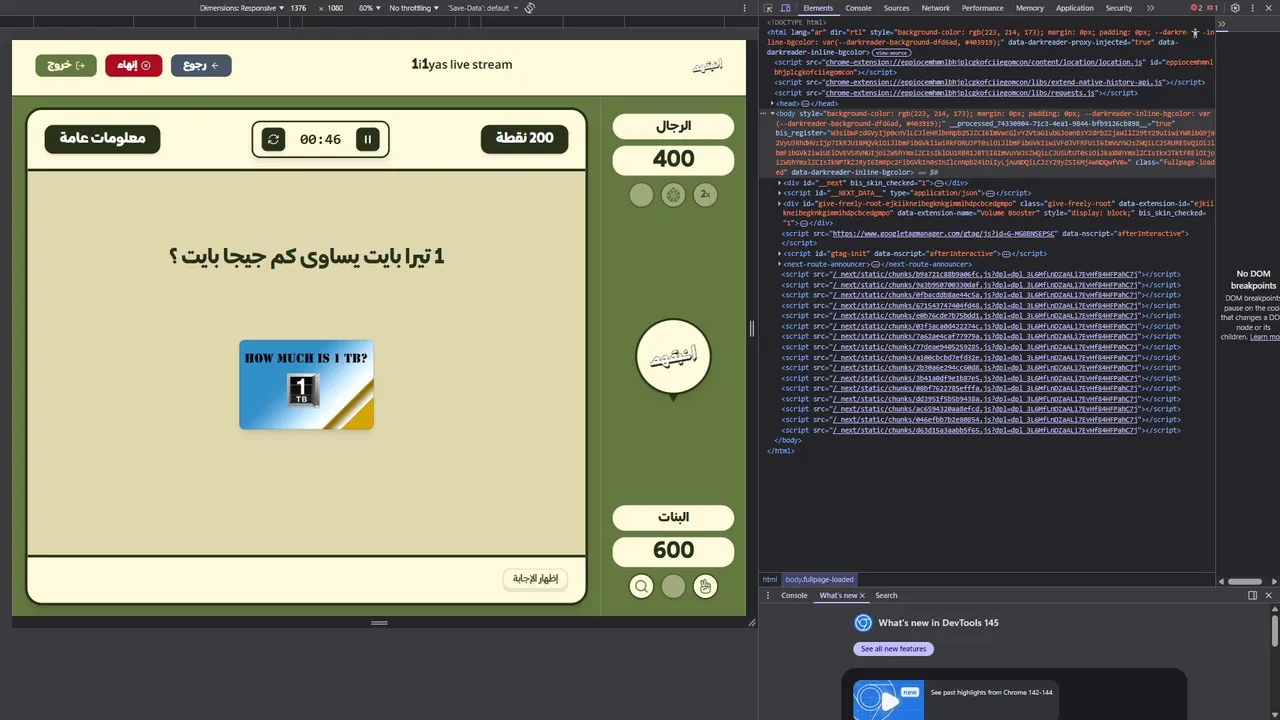Switch to the Performance tab
1280x720 pixels.
(982, 8)
